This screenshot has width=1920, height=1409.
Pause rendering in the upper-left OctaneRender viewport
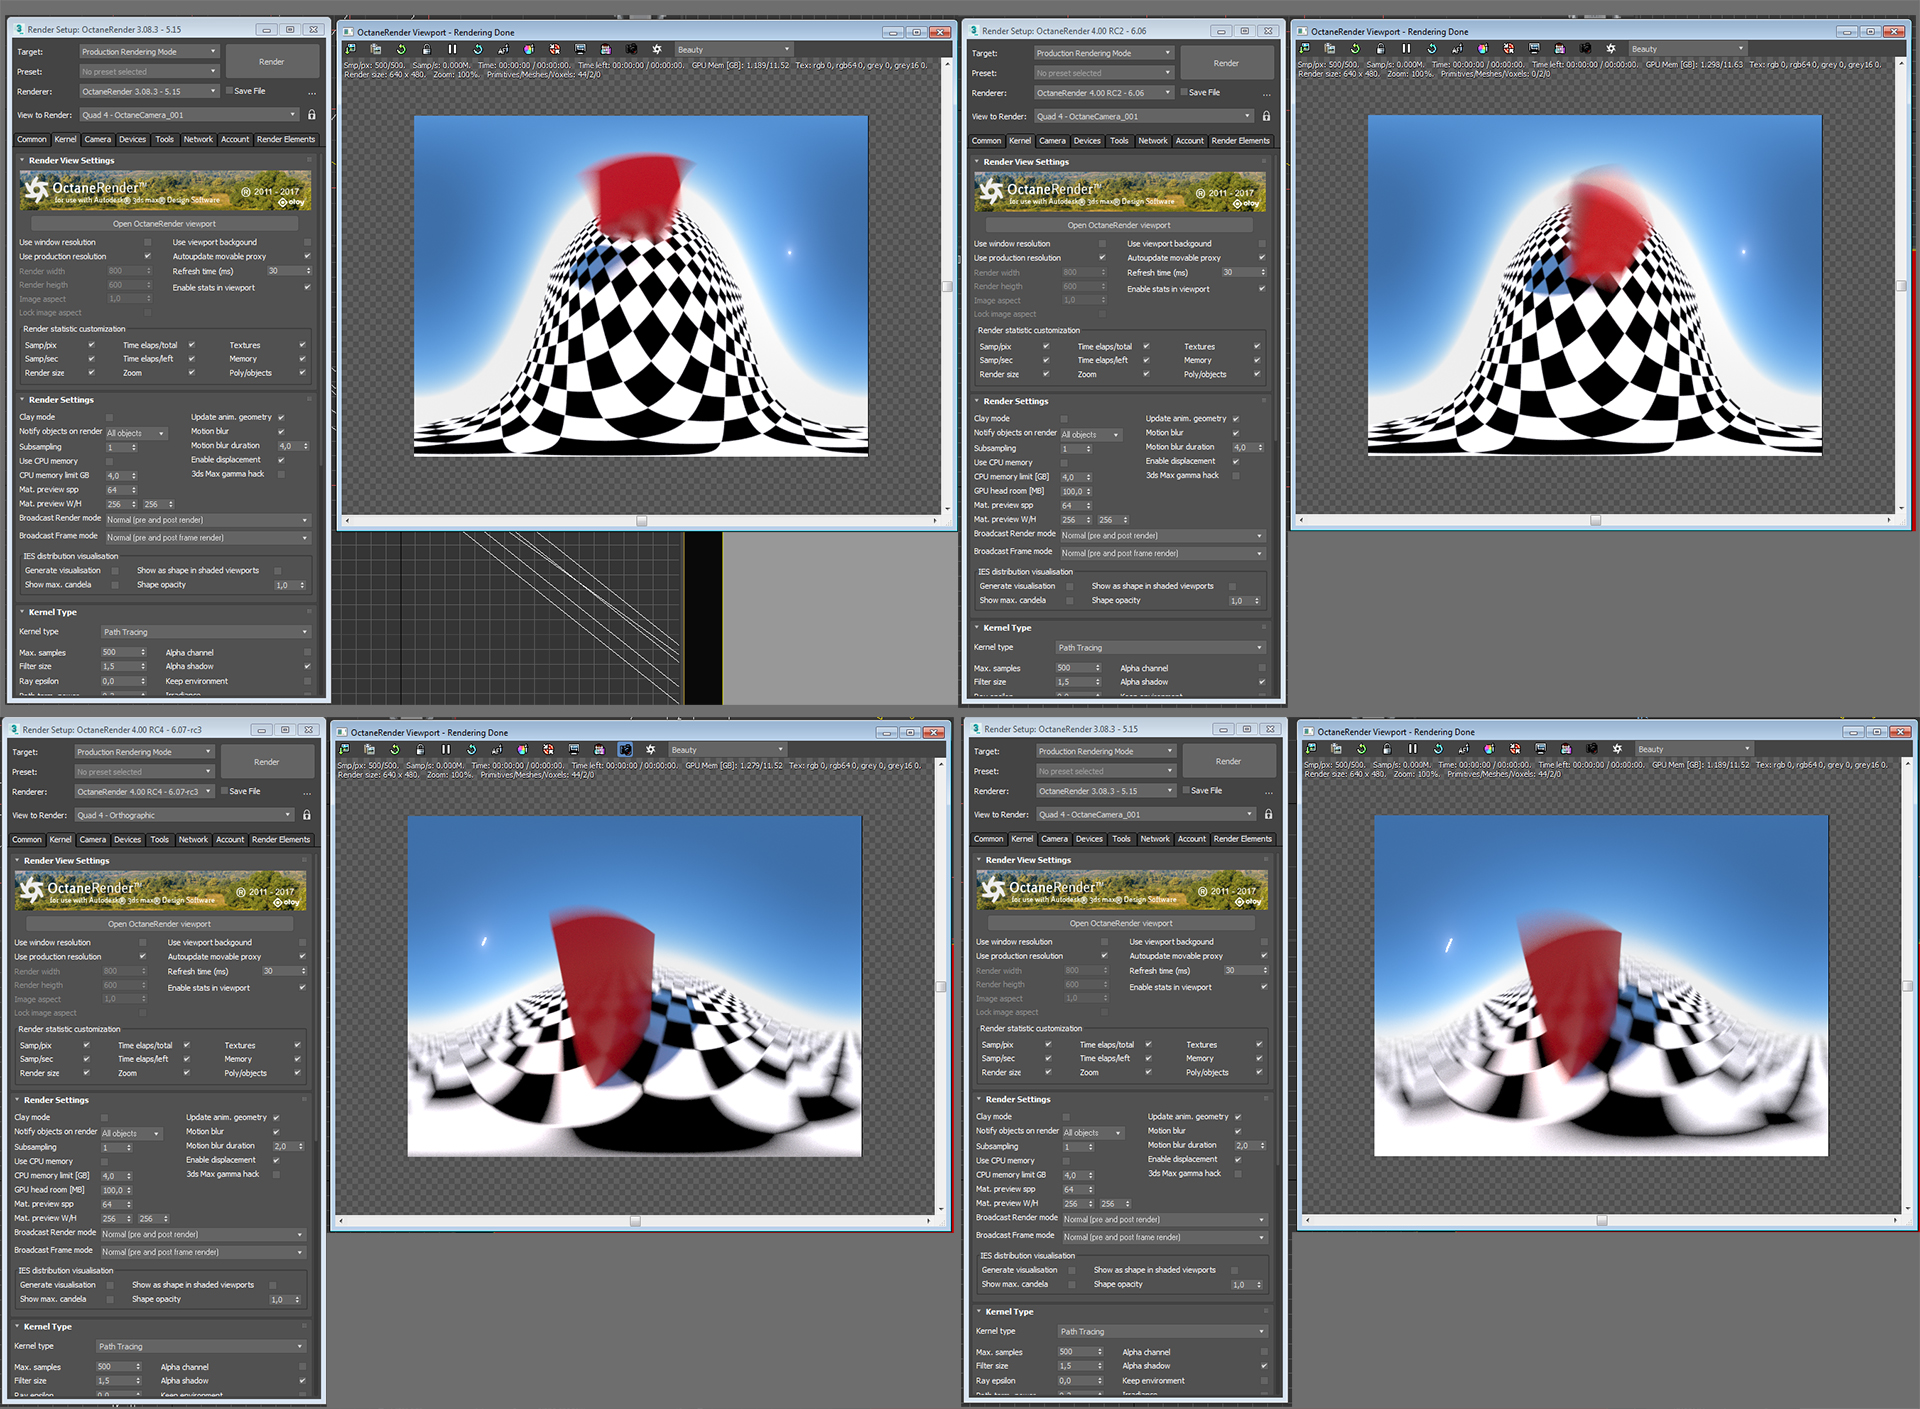pyautogui.click(x=452, y=49)
